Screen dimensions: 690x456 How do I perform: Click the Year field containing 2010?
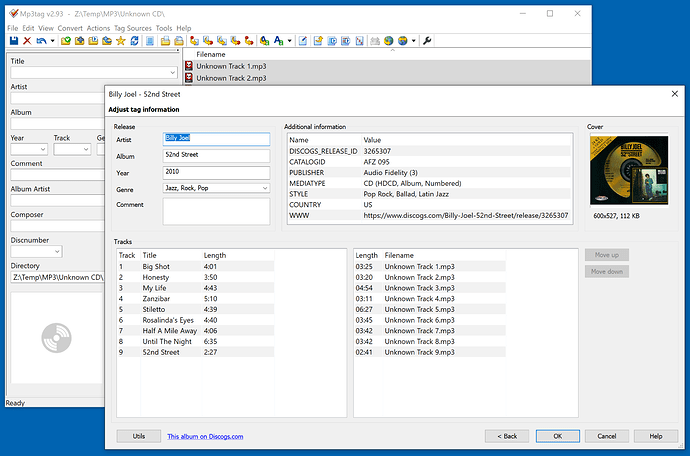pyautogui.click(x=216, y=172)
